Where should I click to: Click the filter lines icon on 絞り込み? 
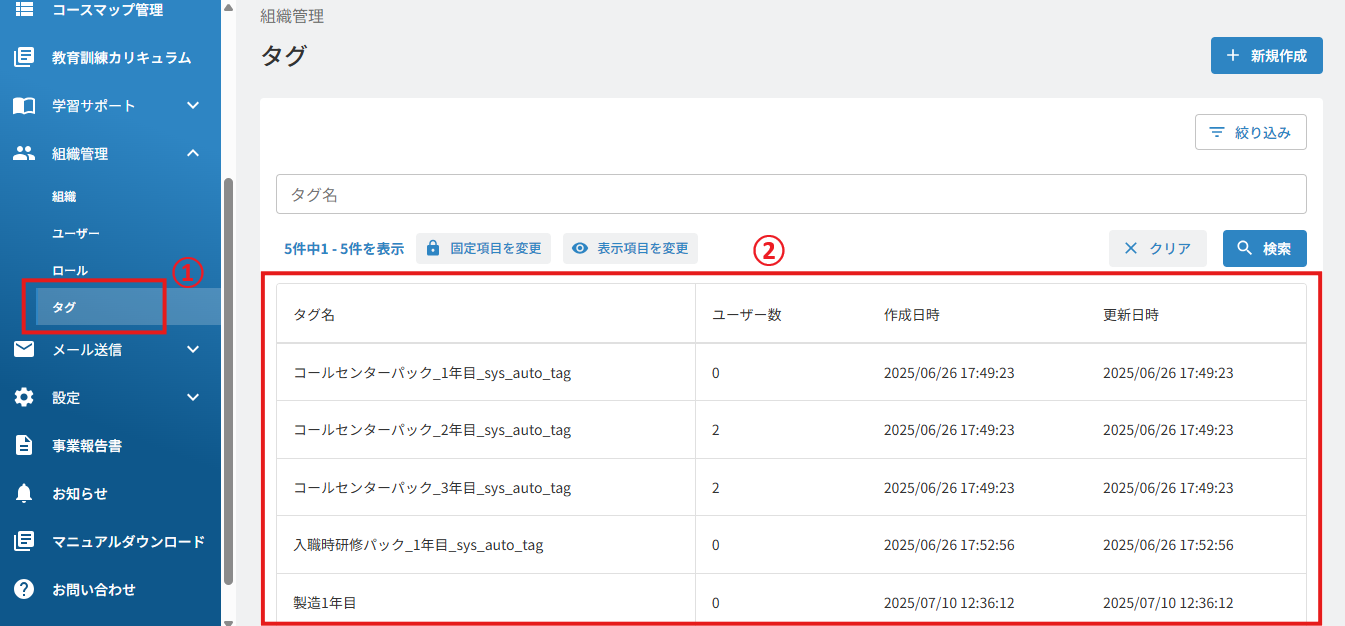[x=1217, y=133]
